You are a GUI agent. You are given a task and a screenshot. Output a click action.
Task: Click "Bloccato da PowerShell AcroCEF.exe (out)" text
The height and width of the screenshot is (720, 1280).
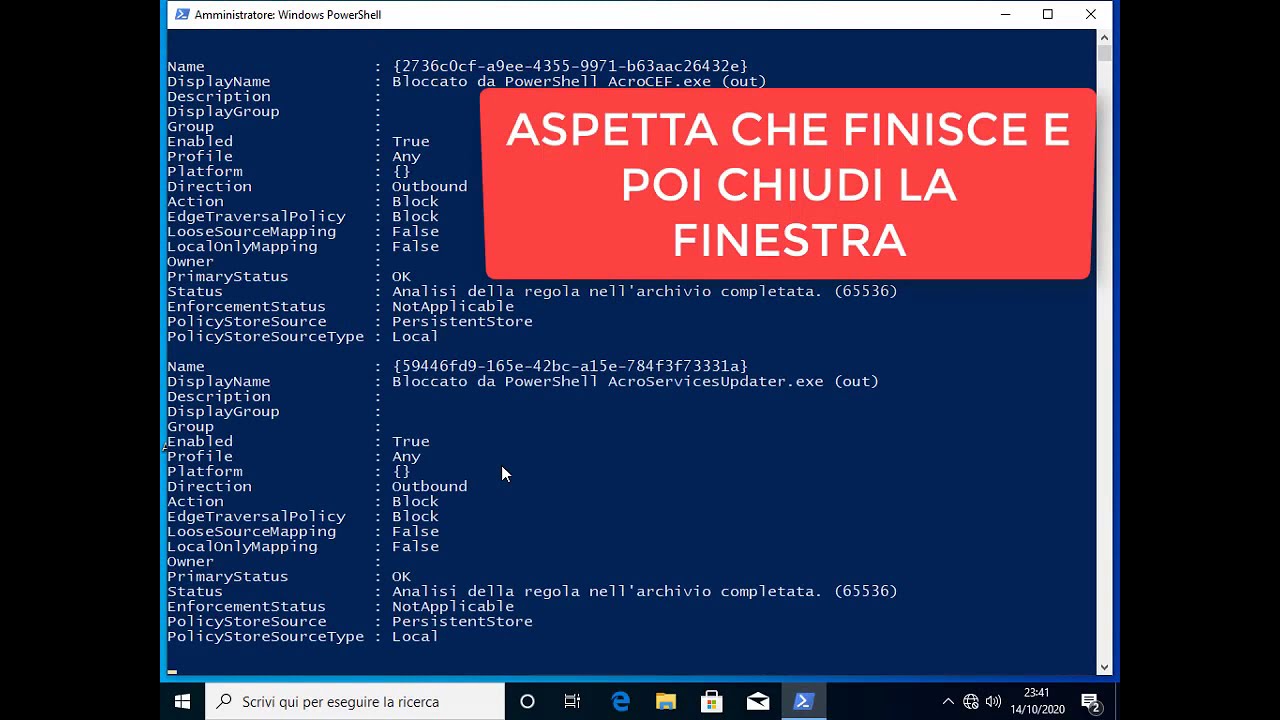(579, 81)
